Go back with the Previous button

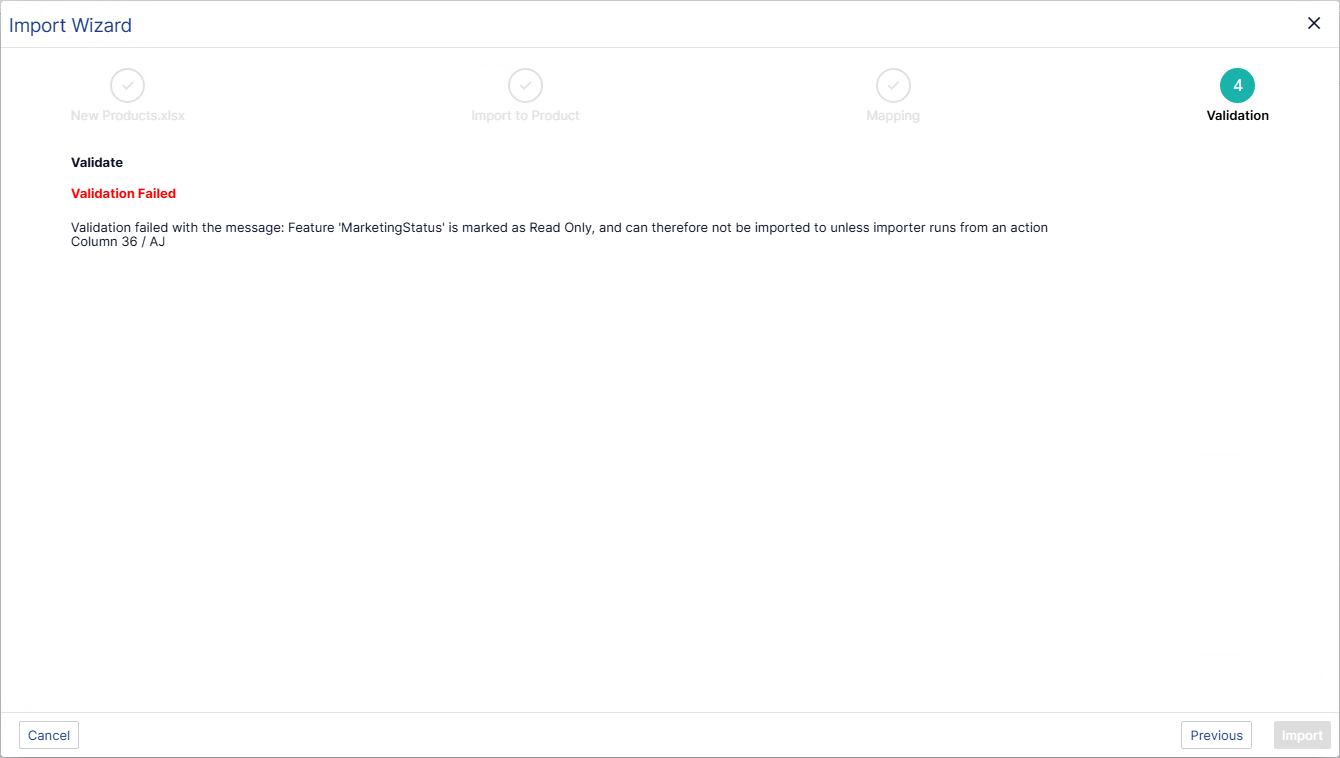pos(1216,735)
